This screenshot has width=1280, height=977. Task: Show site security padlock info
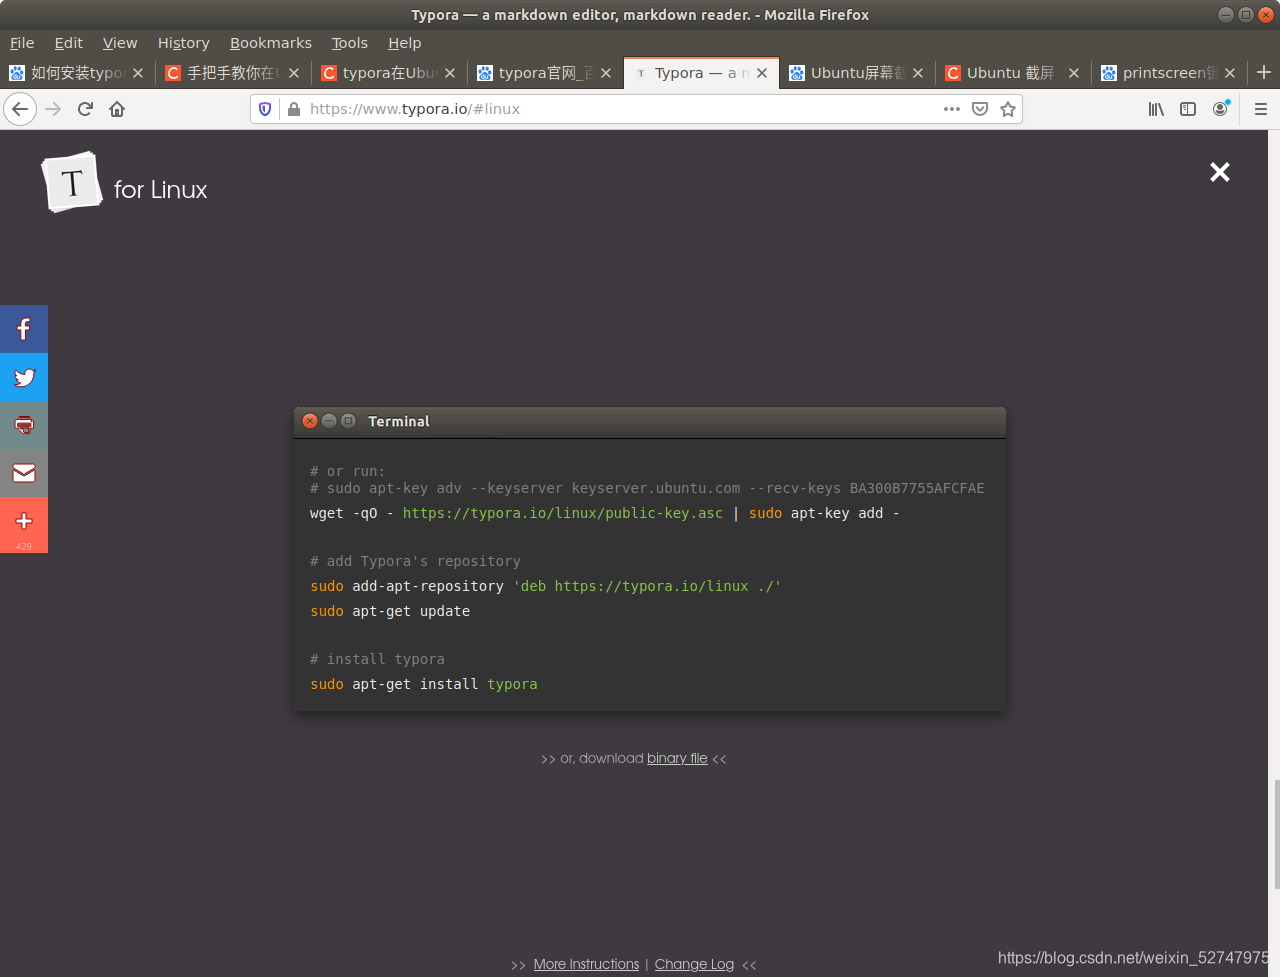[294, 109]
